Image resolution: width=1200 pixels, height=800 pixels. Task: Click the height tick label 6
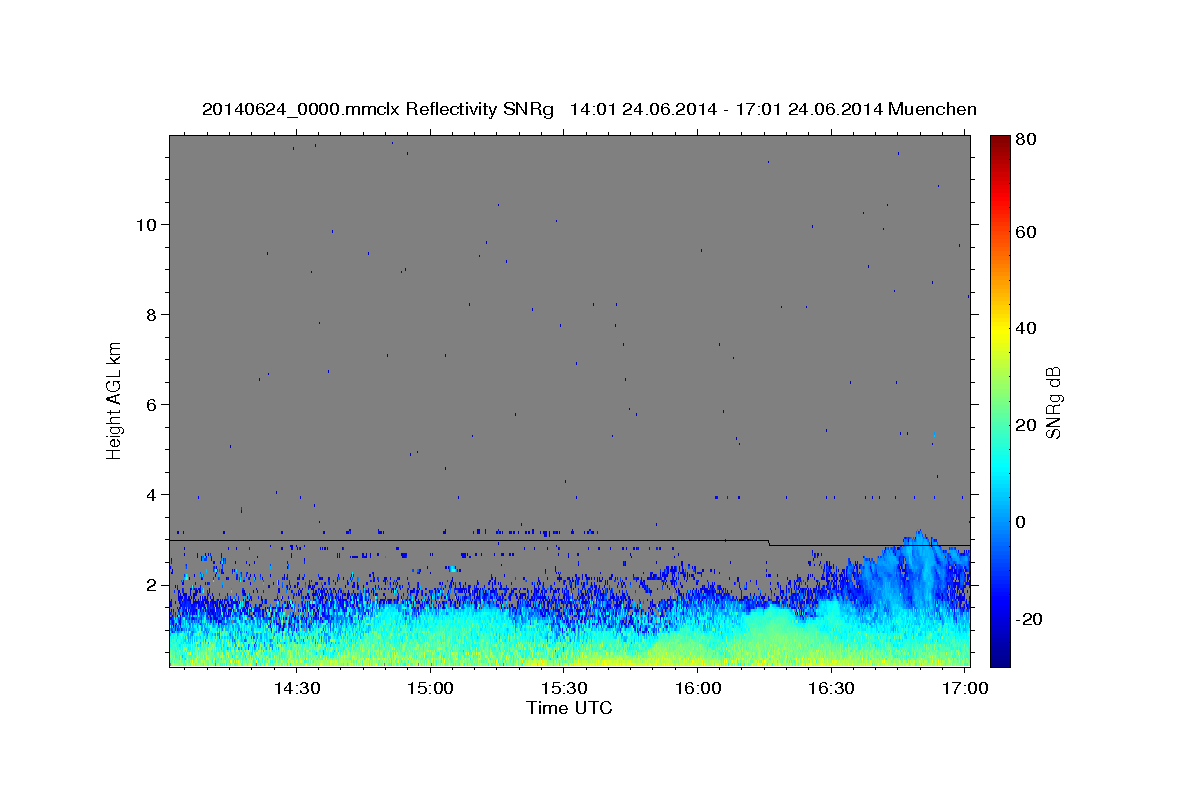[x=153, y=405]
